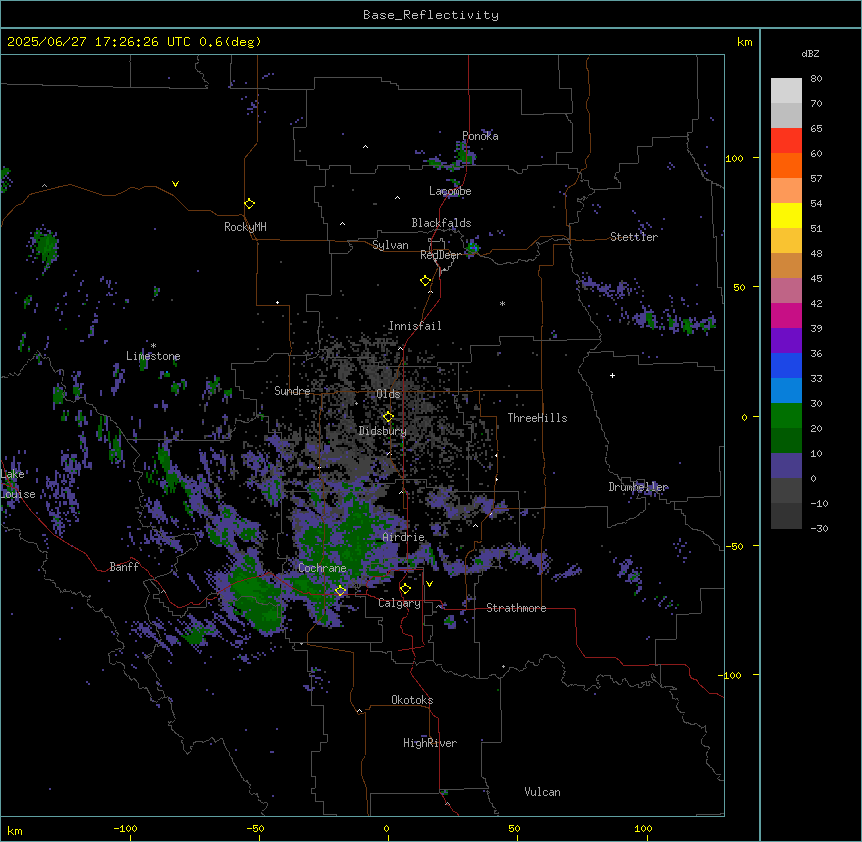Click the light orange 57-54 dBZ swatch
This screenshot has width=862, height=842.
click(786, 191)
